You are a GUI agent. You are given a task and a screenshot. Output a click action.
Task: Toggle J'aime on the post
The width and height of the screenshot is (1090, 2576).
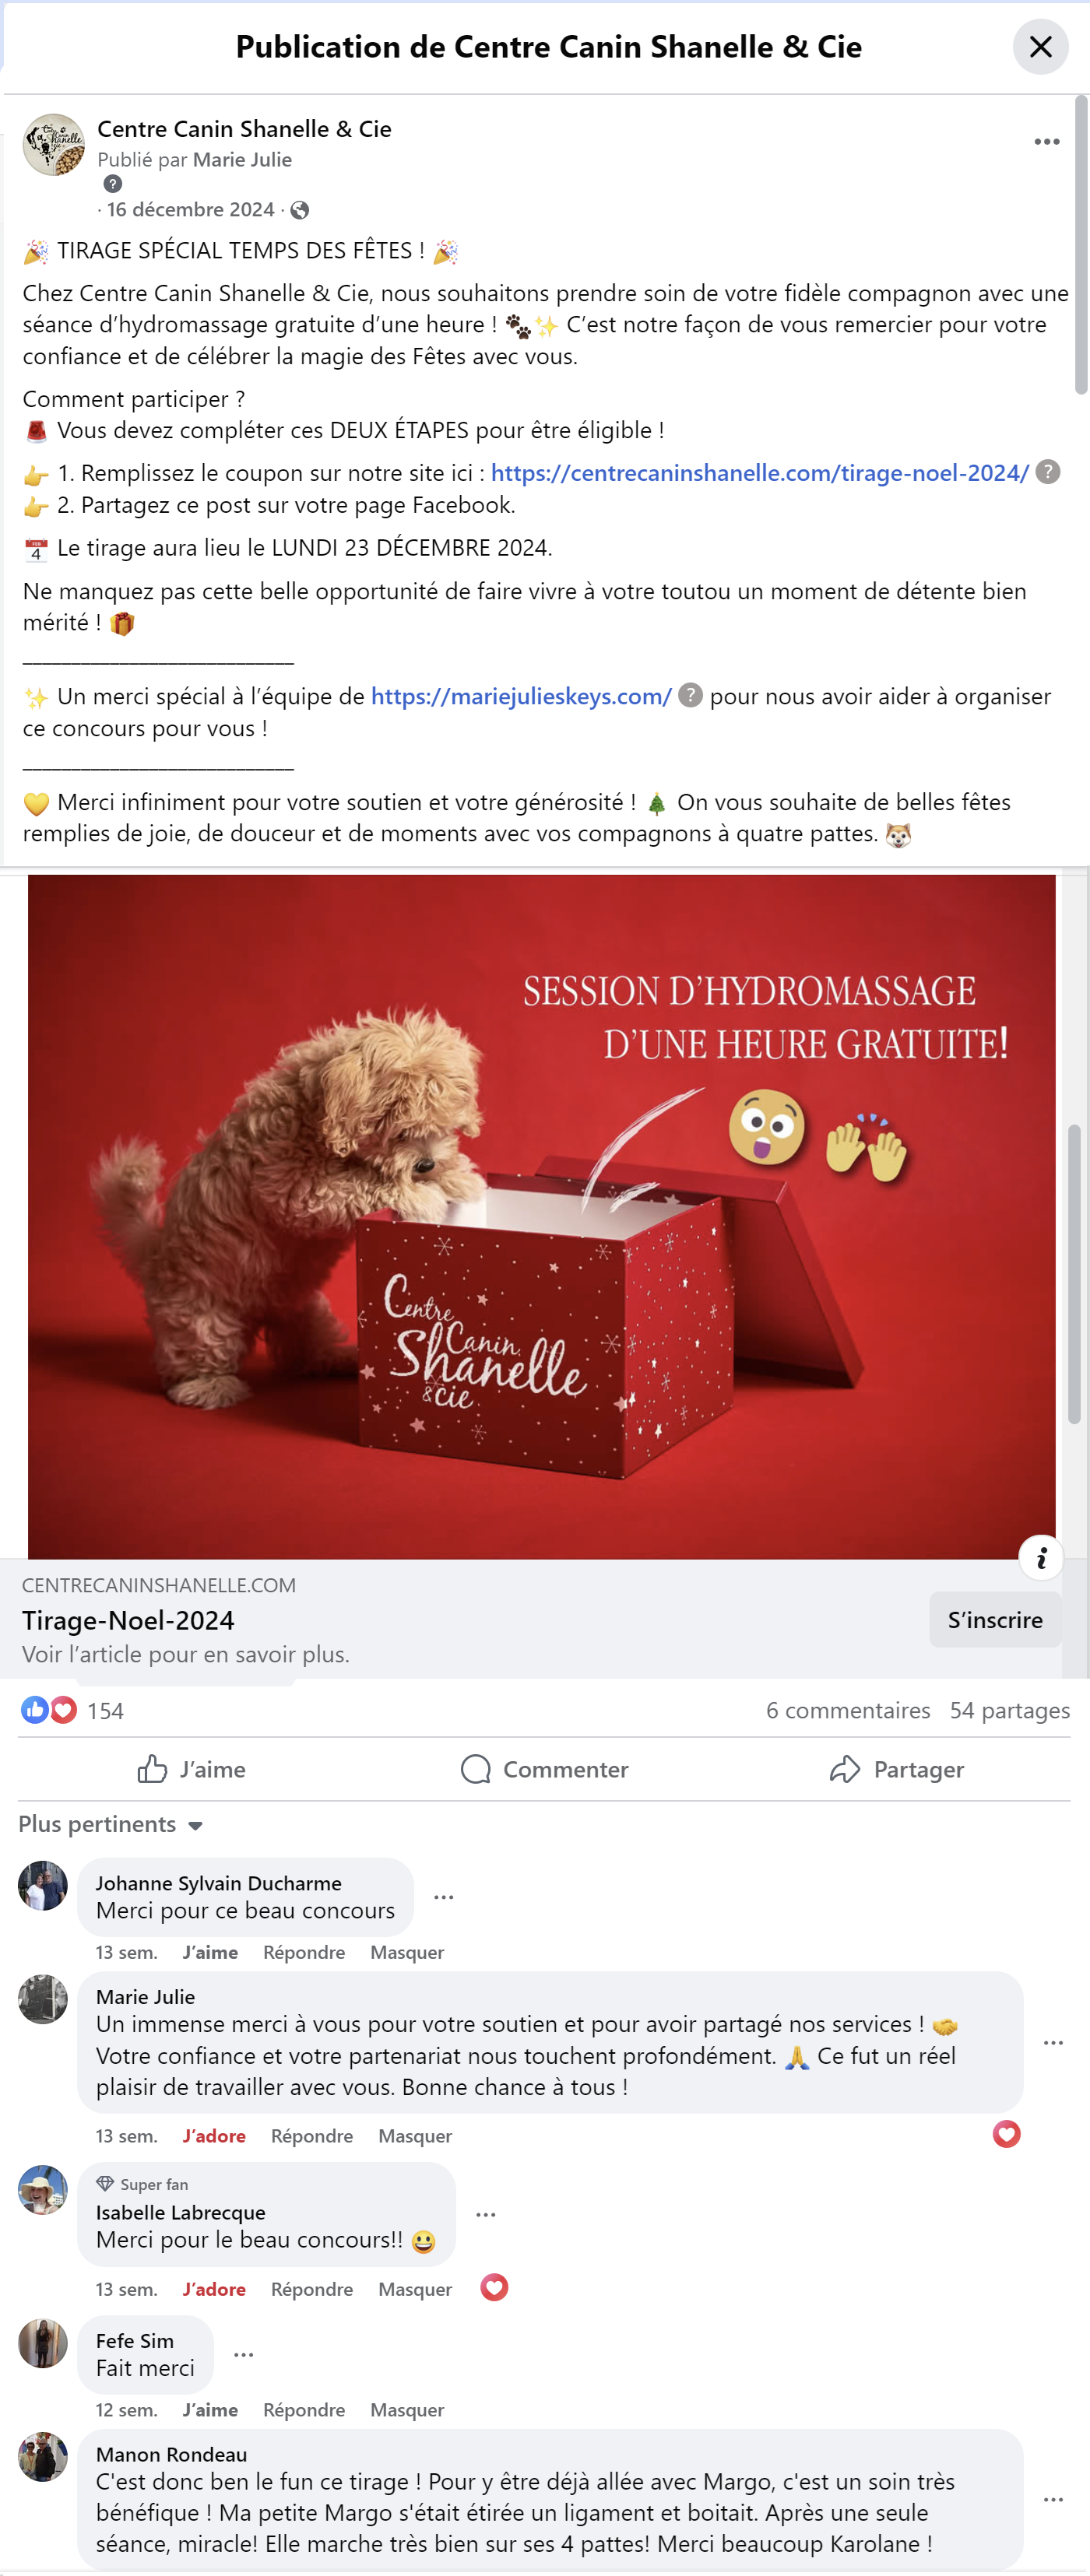[x=191, y=1769]
